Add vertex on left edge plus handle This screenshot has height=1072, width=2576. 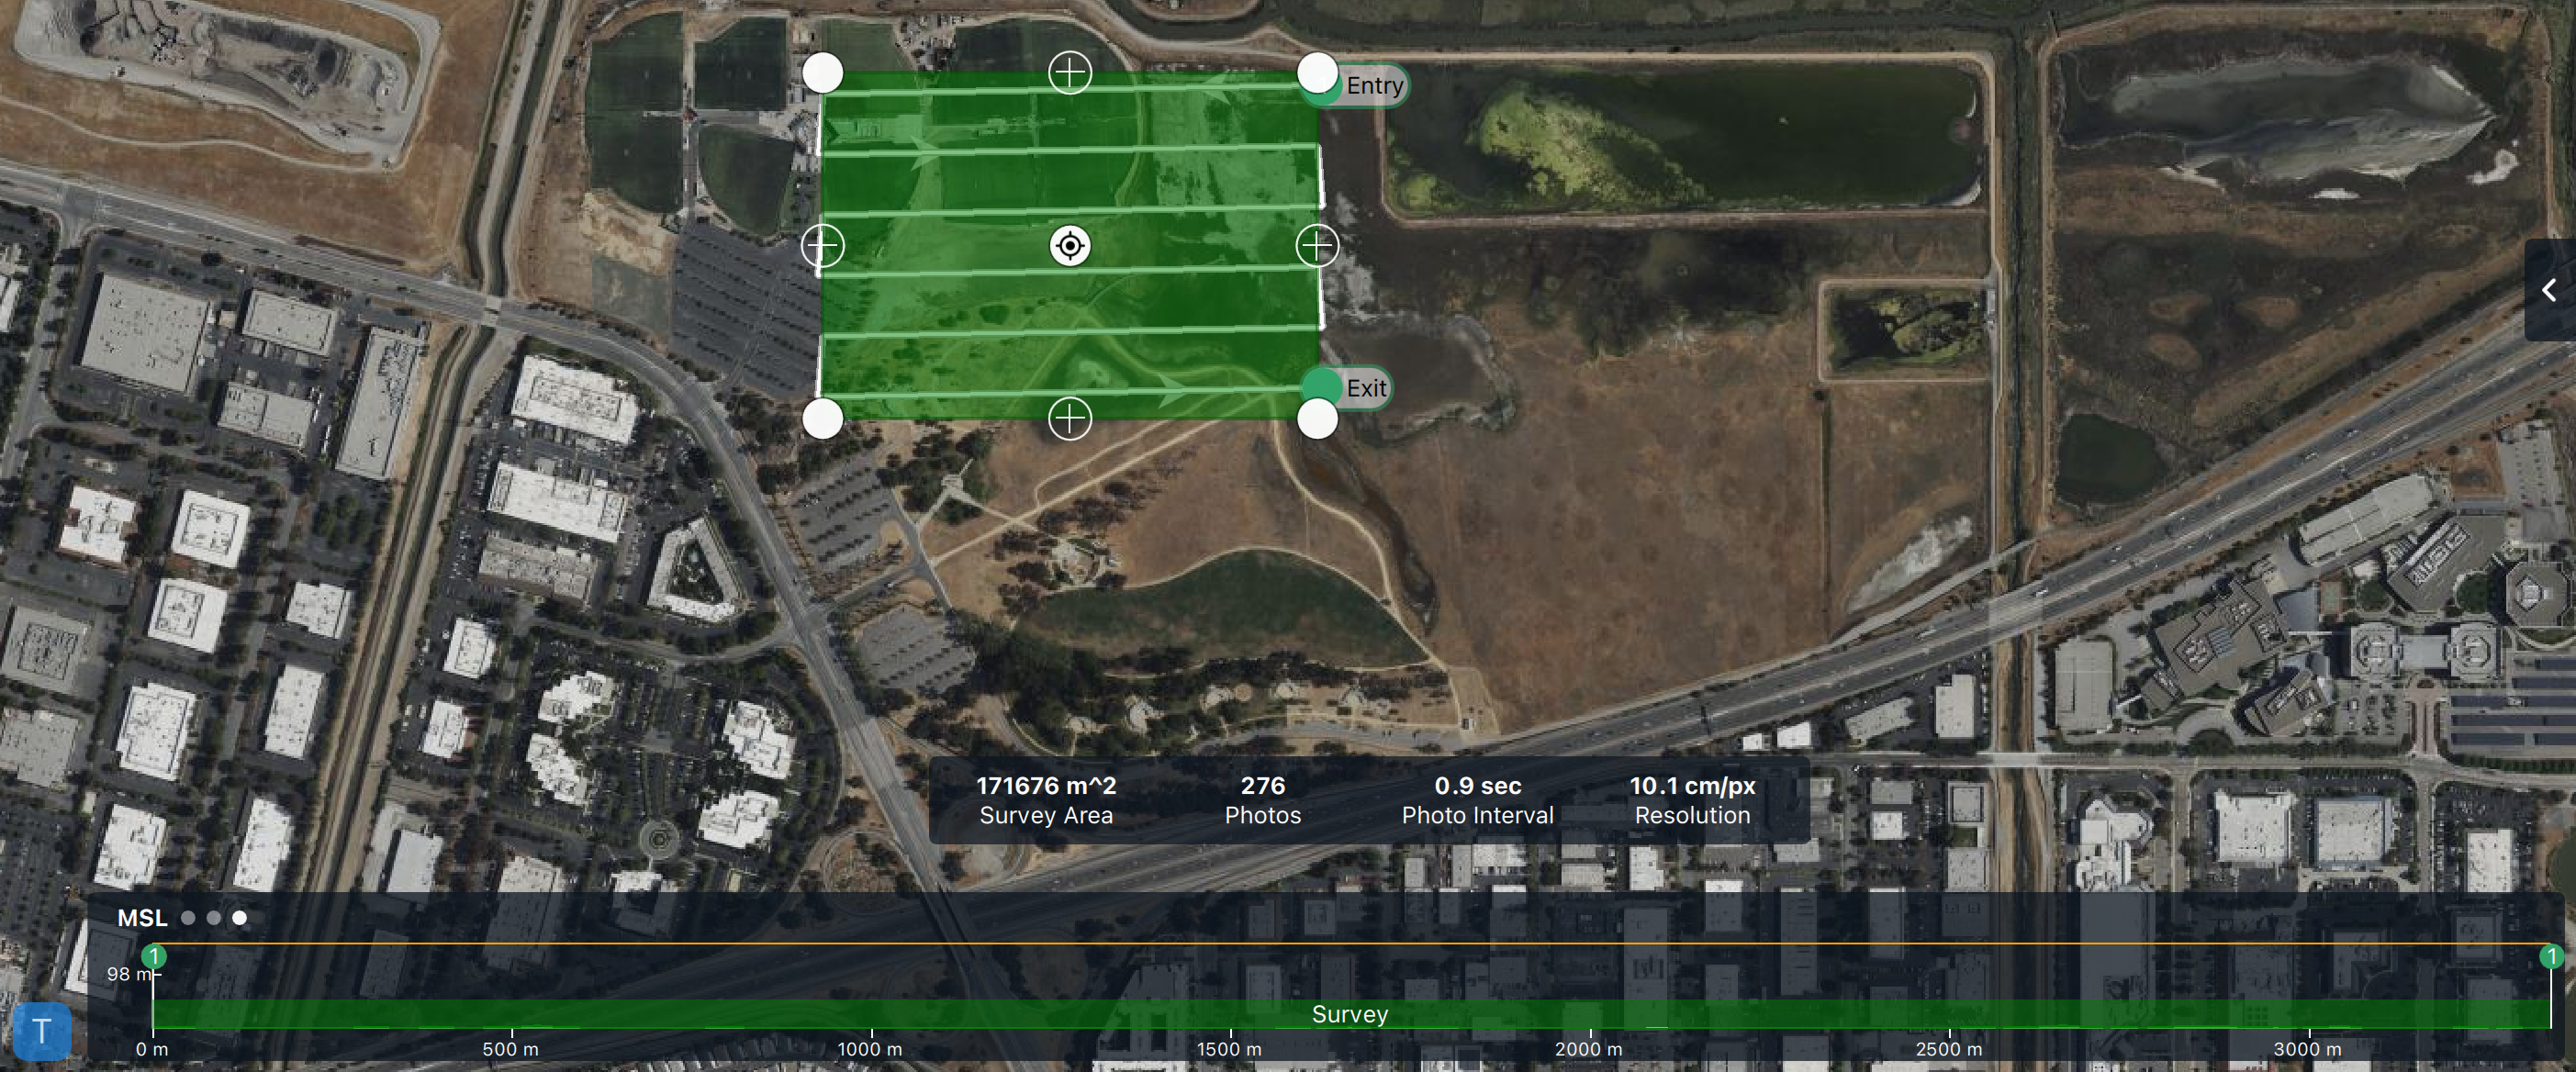point(822,245)
